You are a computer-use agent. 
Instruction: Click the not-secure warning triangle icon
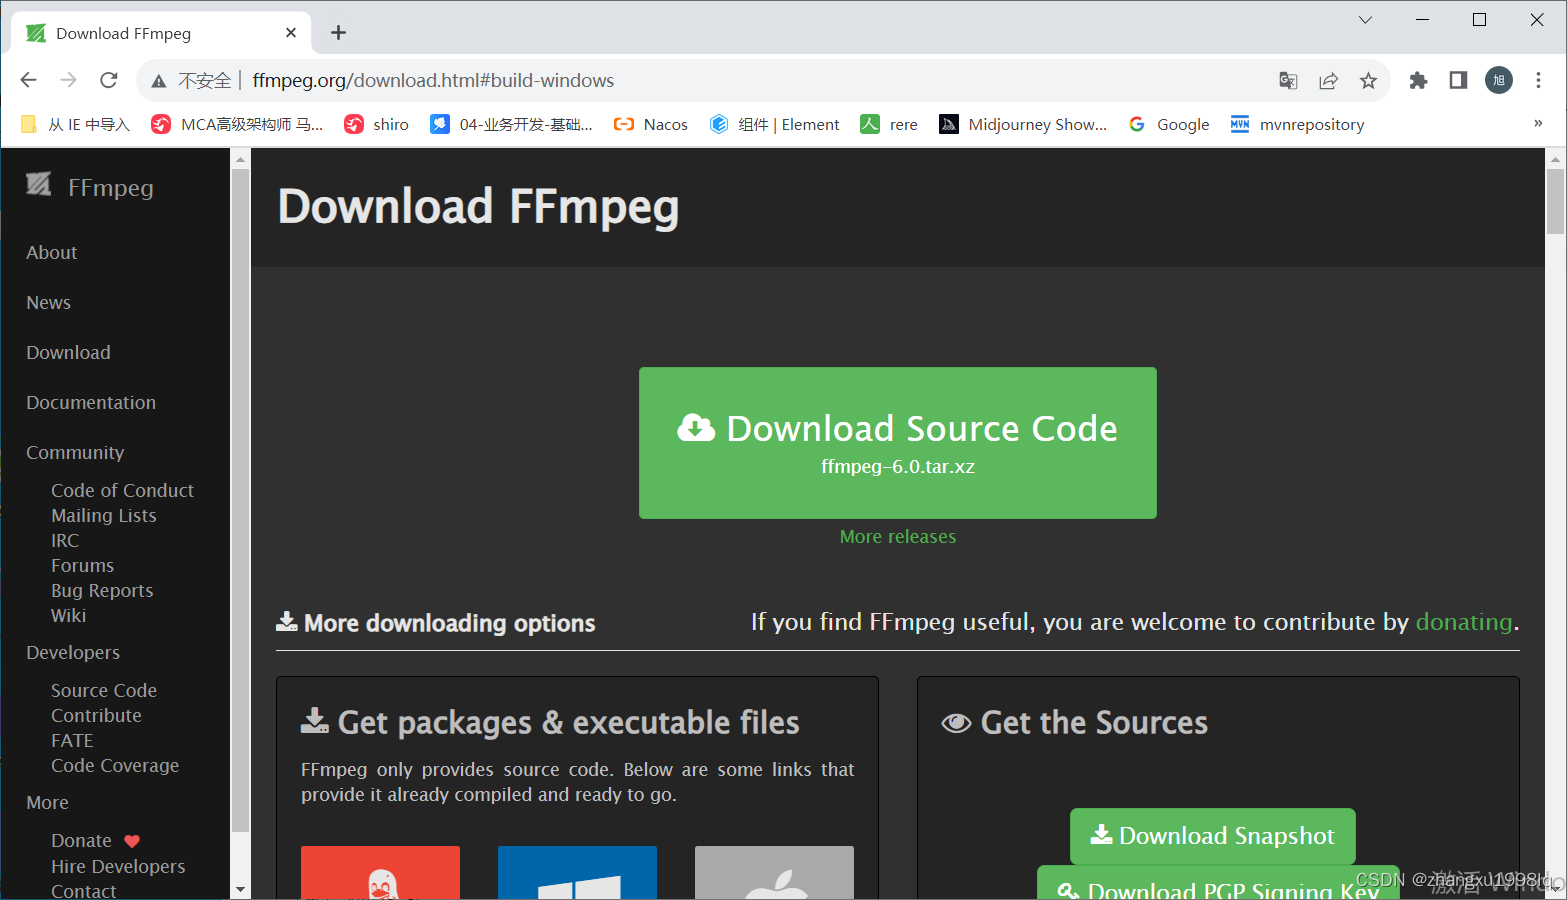(159, 81)
